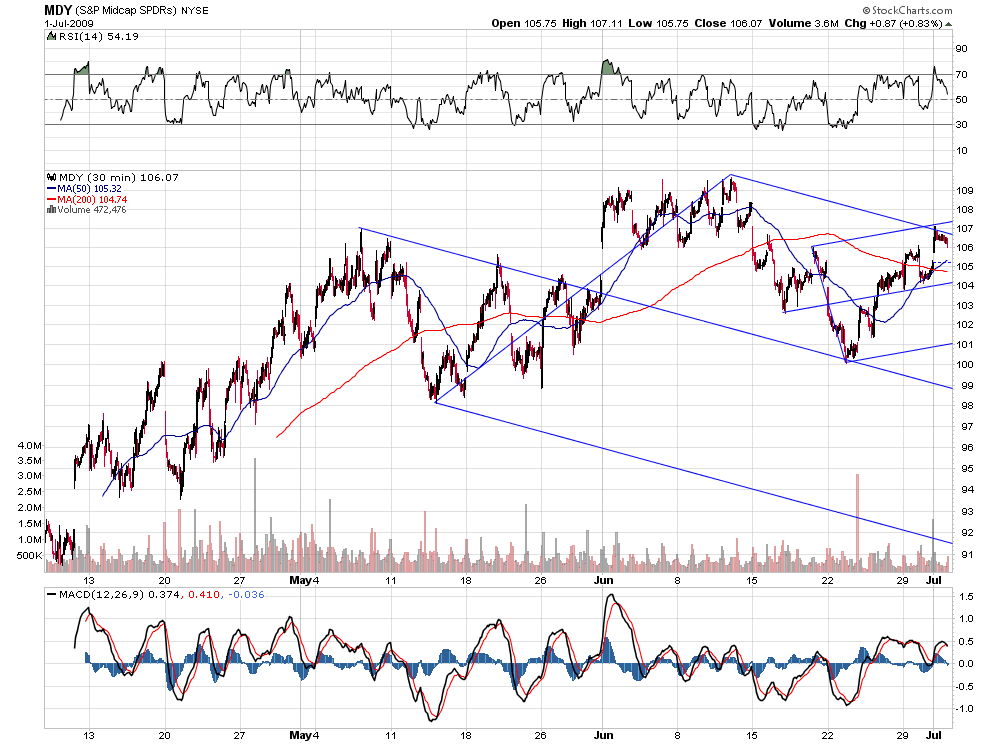Click the Close value 106.07
Viewport: 990px width, 744px height.
[x=746, y=23]
